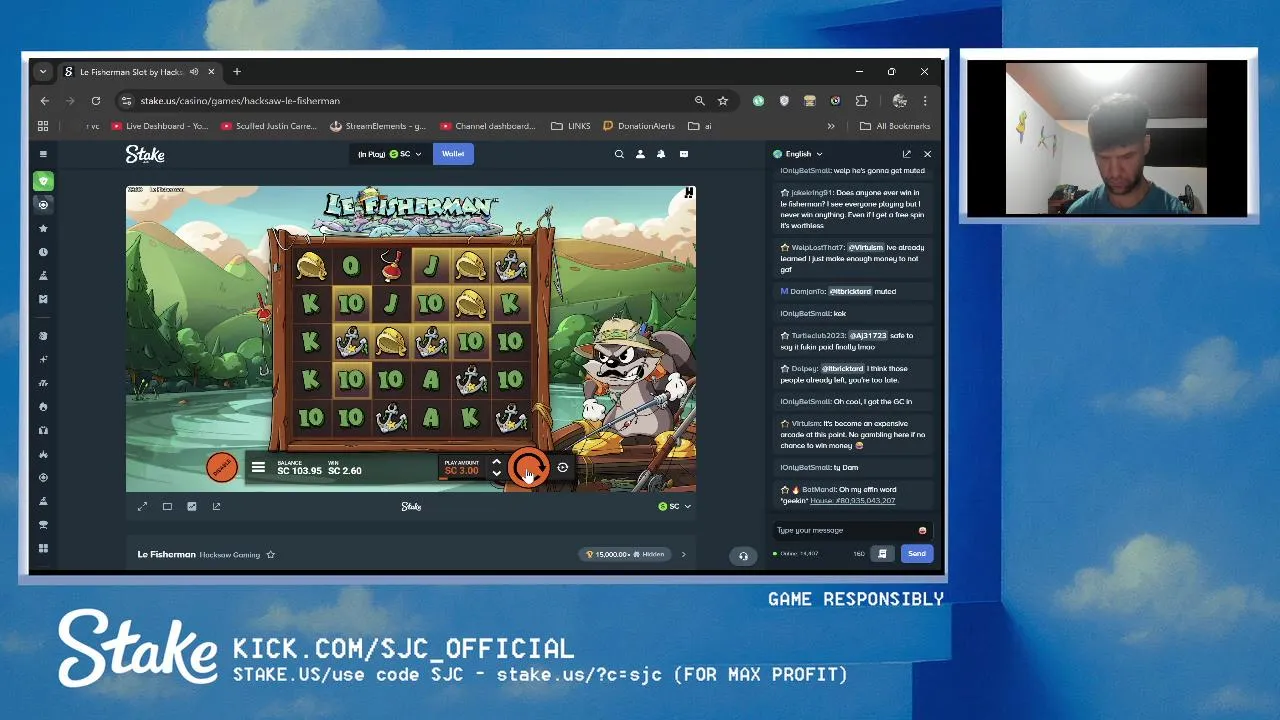Screen dimensions: 1280x720
Task: Open the chat rules icon next to Send
Action: click(882, 553)
